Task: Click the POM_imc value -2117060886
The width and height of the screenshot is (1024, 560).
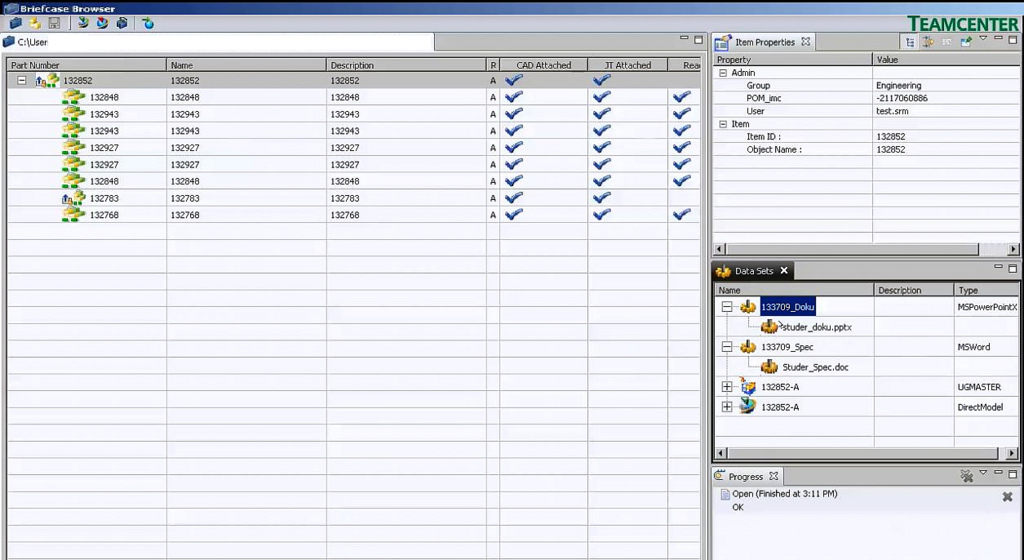Action: [902, 99]
